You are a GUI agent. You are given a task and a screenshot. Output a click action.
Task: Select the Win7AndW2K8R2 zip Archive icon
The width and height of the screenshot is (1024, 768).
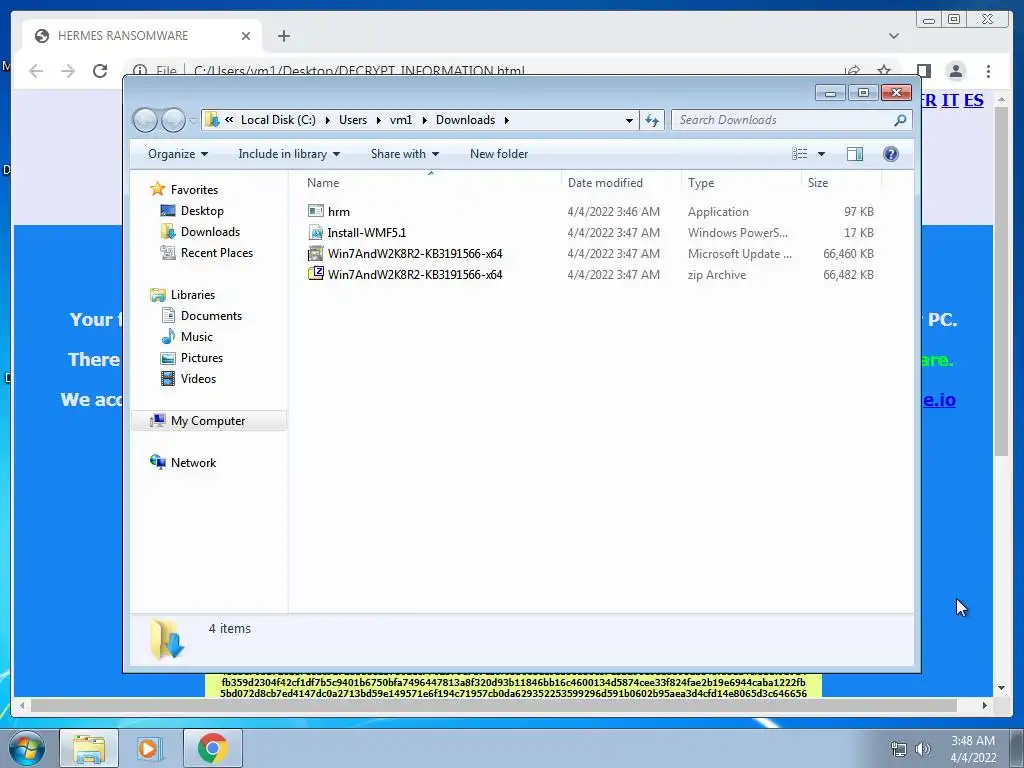(316, 274)
